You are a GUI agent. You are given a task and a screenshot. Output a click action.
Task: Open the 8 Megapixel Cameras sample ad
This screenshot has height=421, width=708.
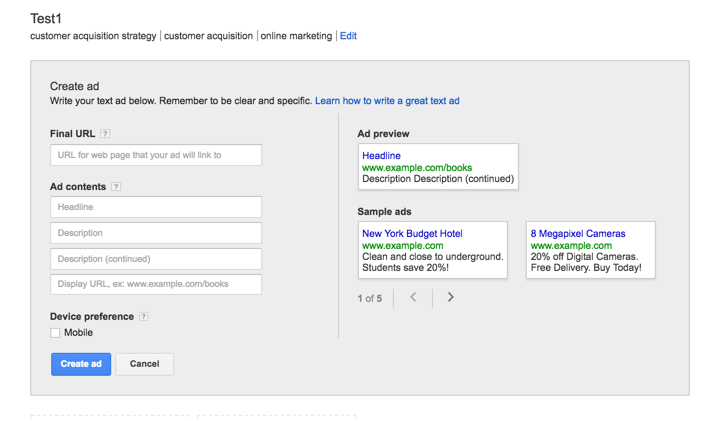pyautogui.click(x=578, y=234)
